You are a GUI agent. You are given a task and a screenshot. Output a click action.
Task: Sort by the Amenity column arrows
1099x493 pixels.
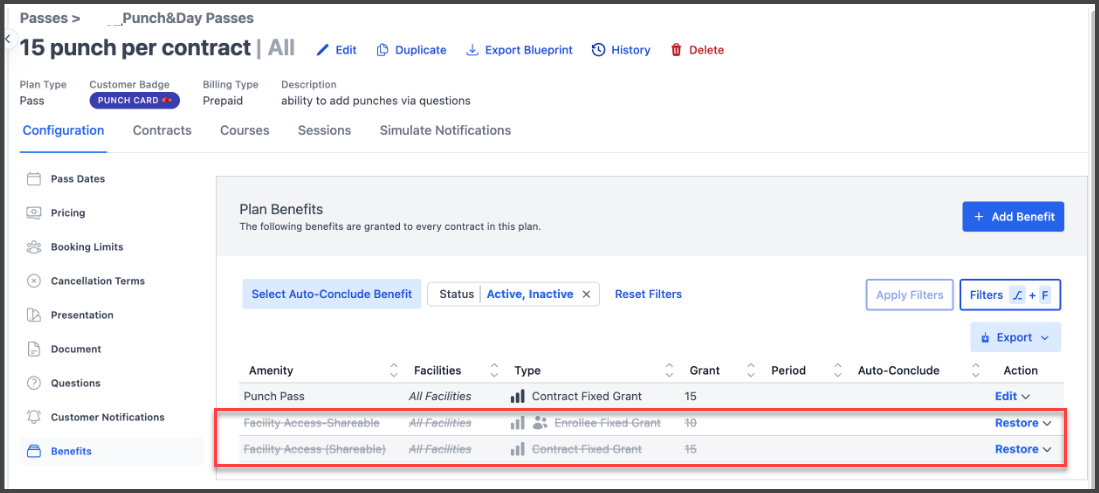point(393,370)
